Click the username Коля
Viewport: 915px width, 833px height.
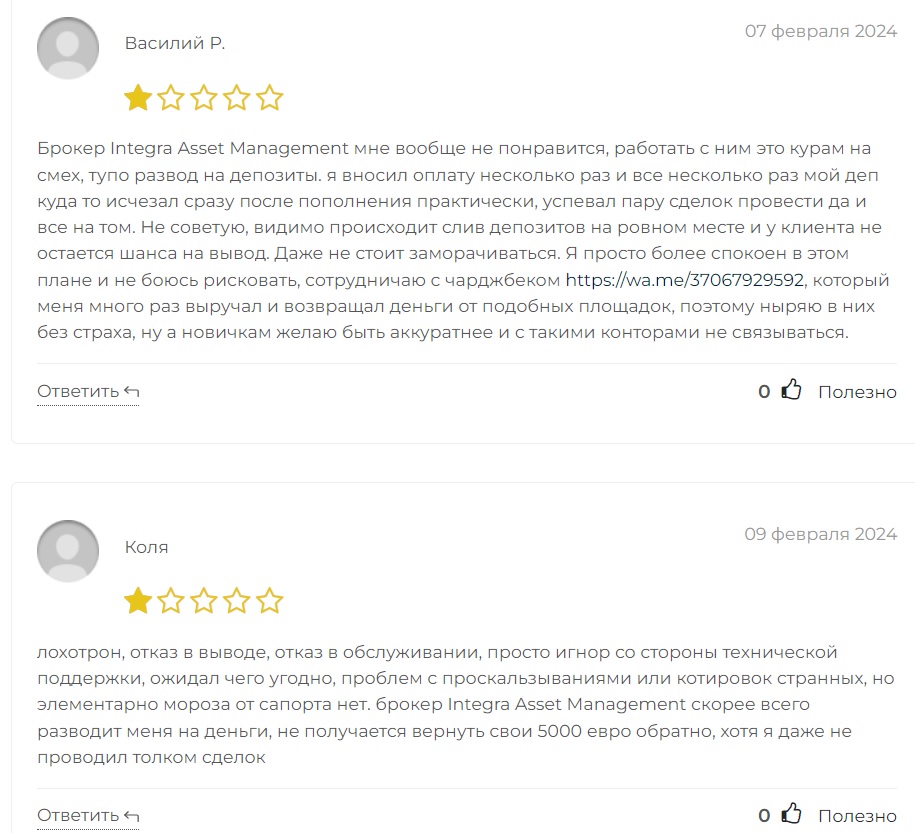tap(146, 547)
